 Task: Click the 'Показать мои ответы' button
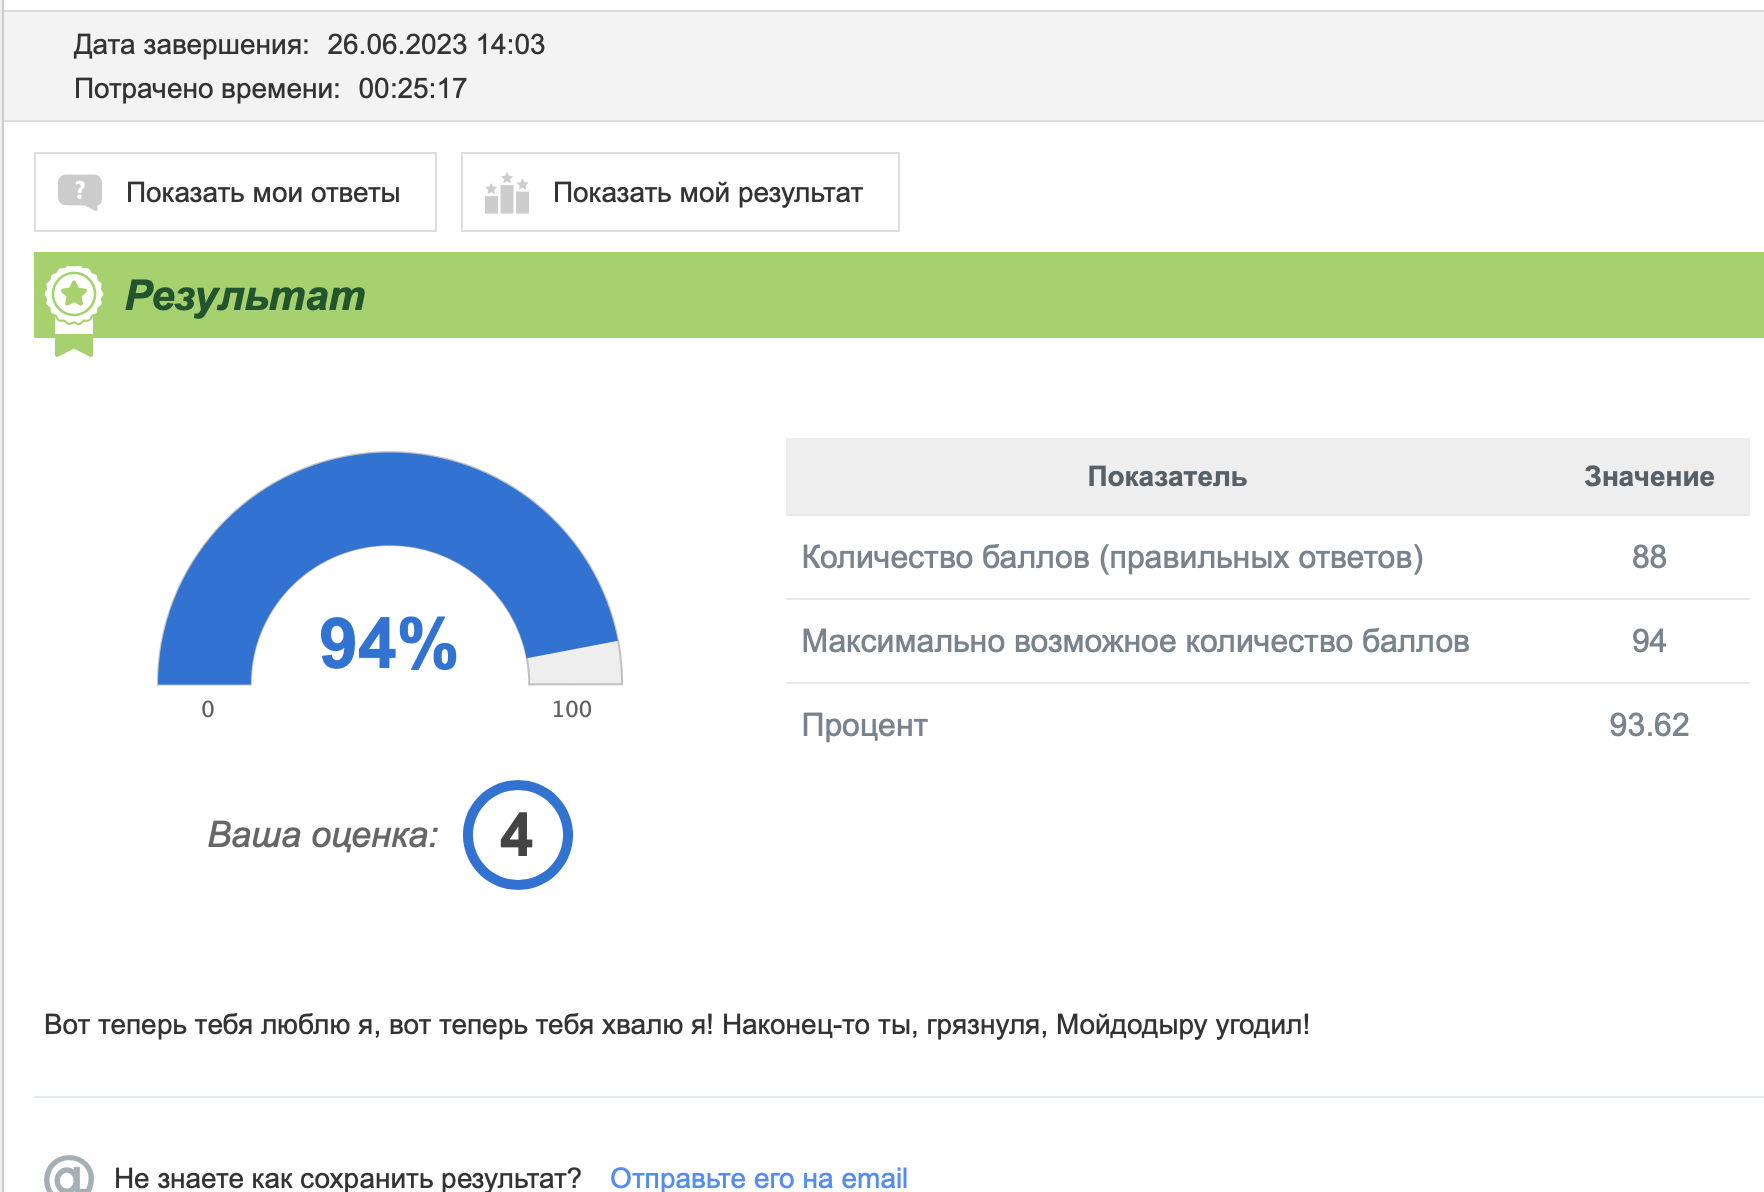235,192
